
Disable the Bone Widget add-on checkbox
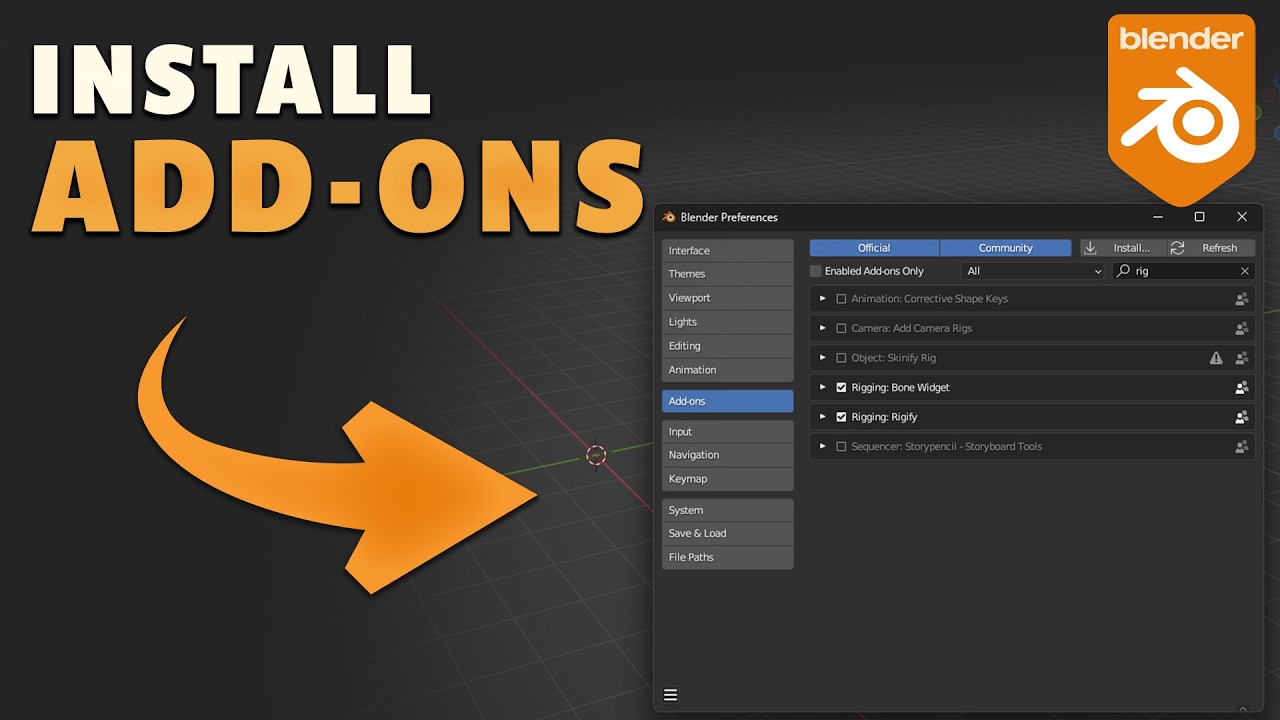[841, 387]
